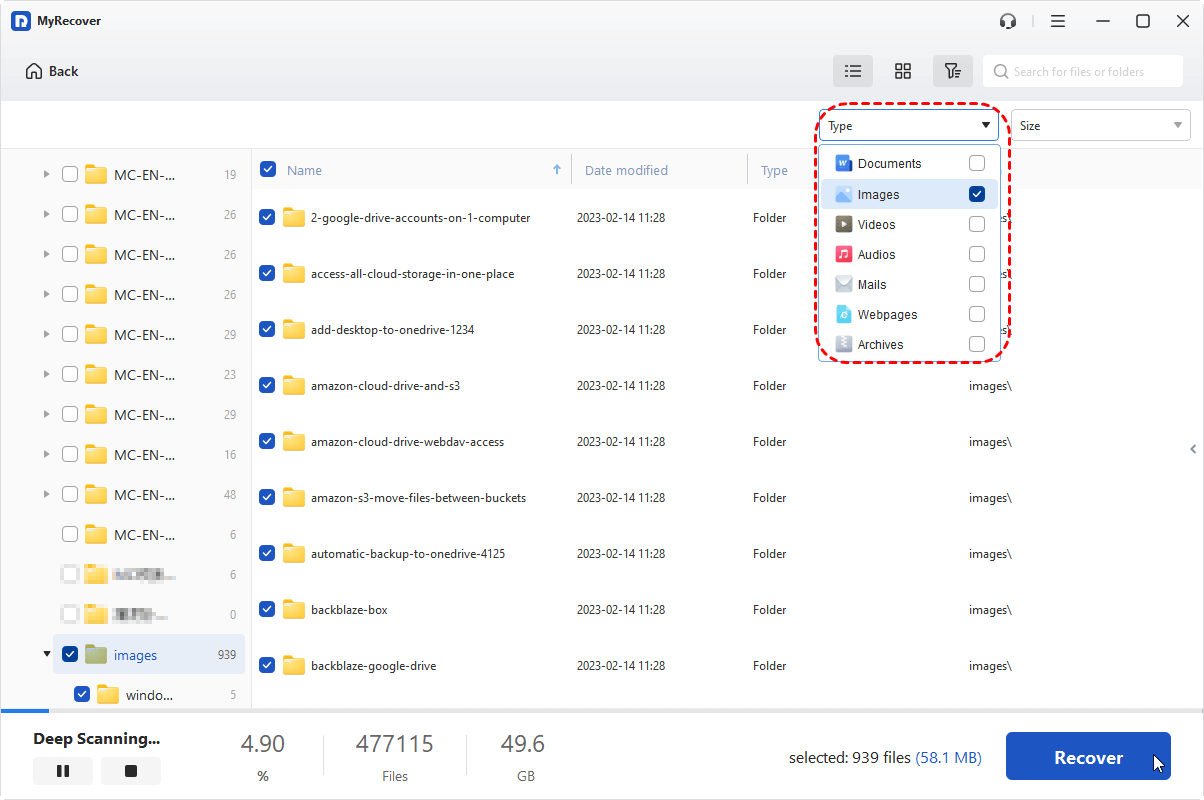Expand the MC-EN folder with 19 items
This screenshot has height=800, width=1204.
tap(46, 174)
